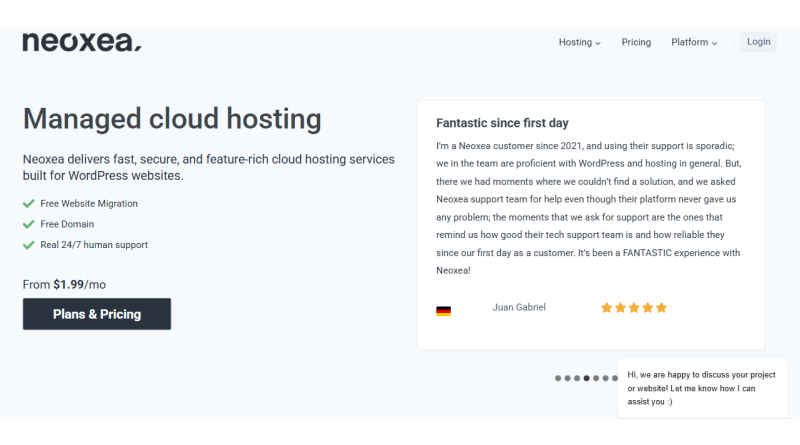
Task: Click the third star in the rating
Action: [634, 308]
